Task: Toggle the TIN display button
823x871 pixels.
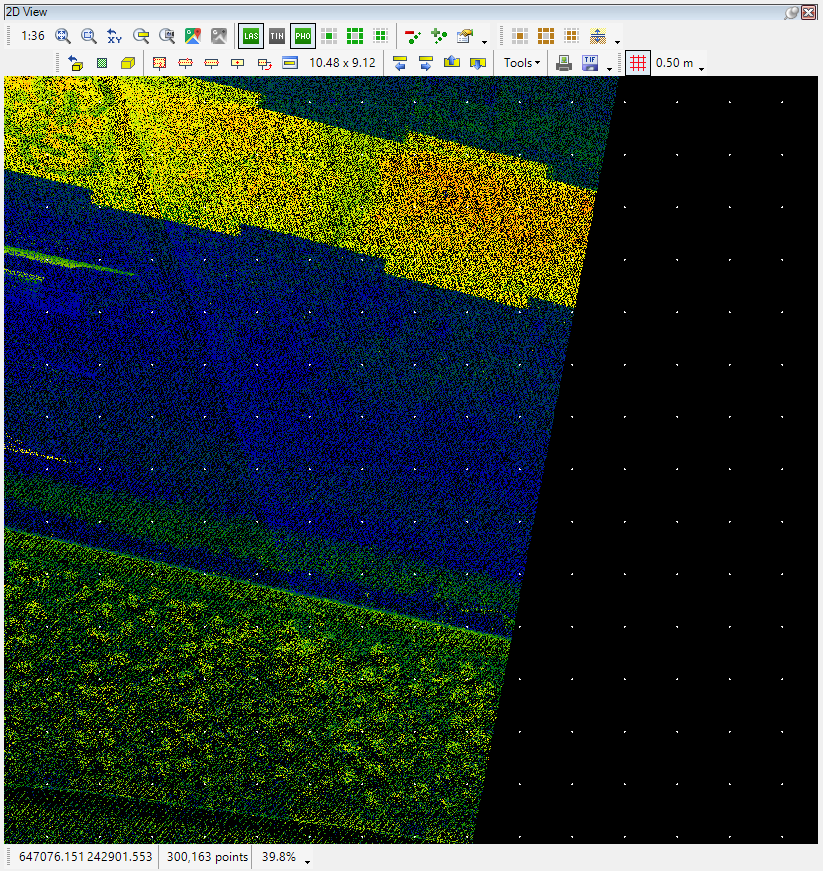Action: pyautogui.click(x=277, y=36)
